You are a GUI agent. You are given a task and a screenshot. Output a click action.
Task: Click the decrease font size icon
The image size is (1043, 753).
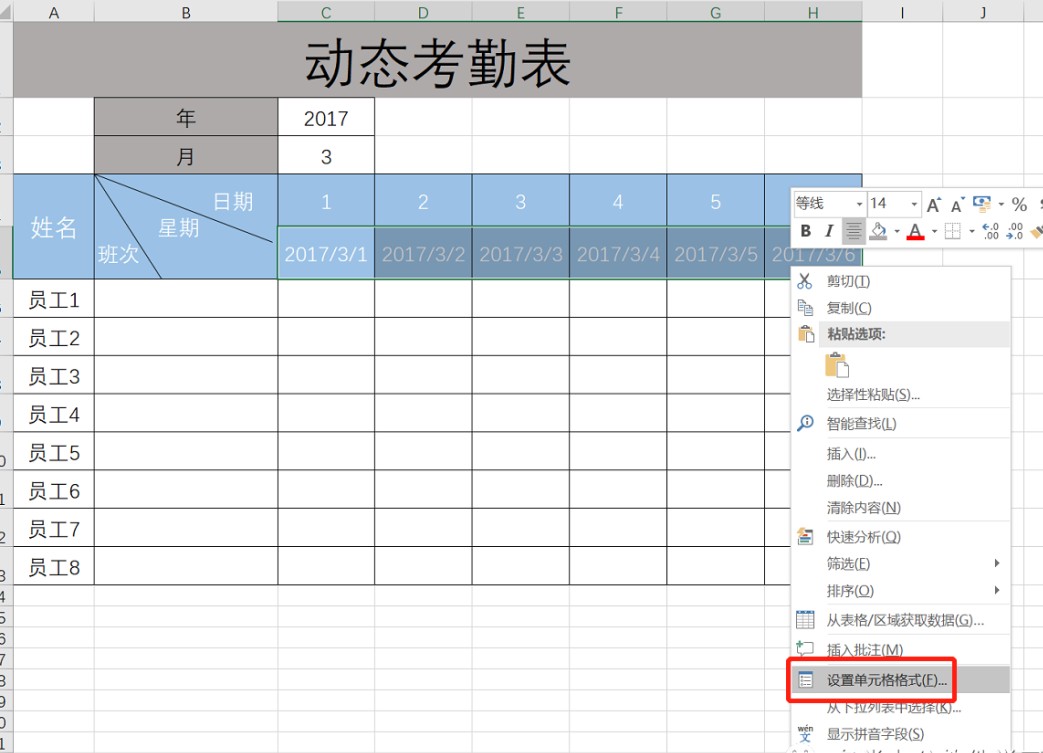tap(957, 204)
